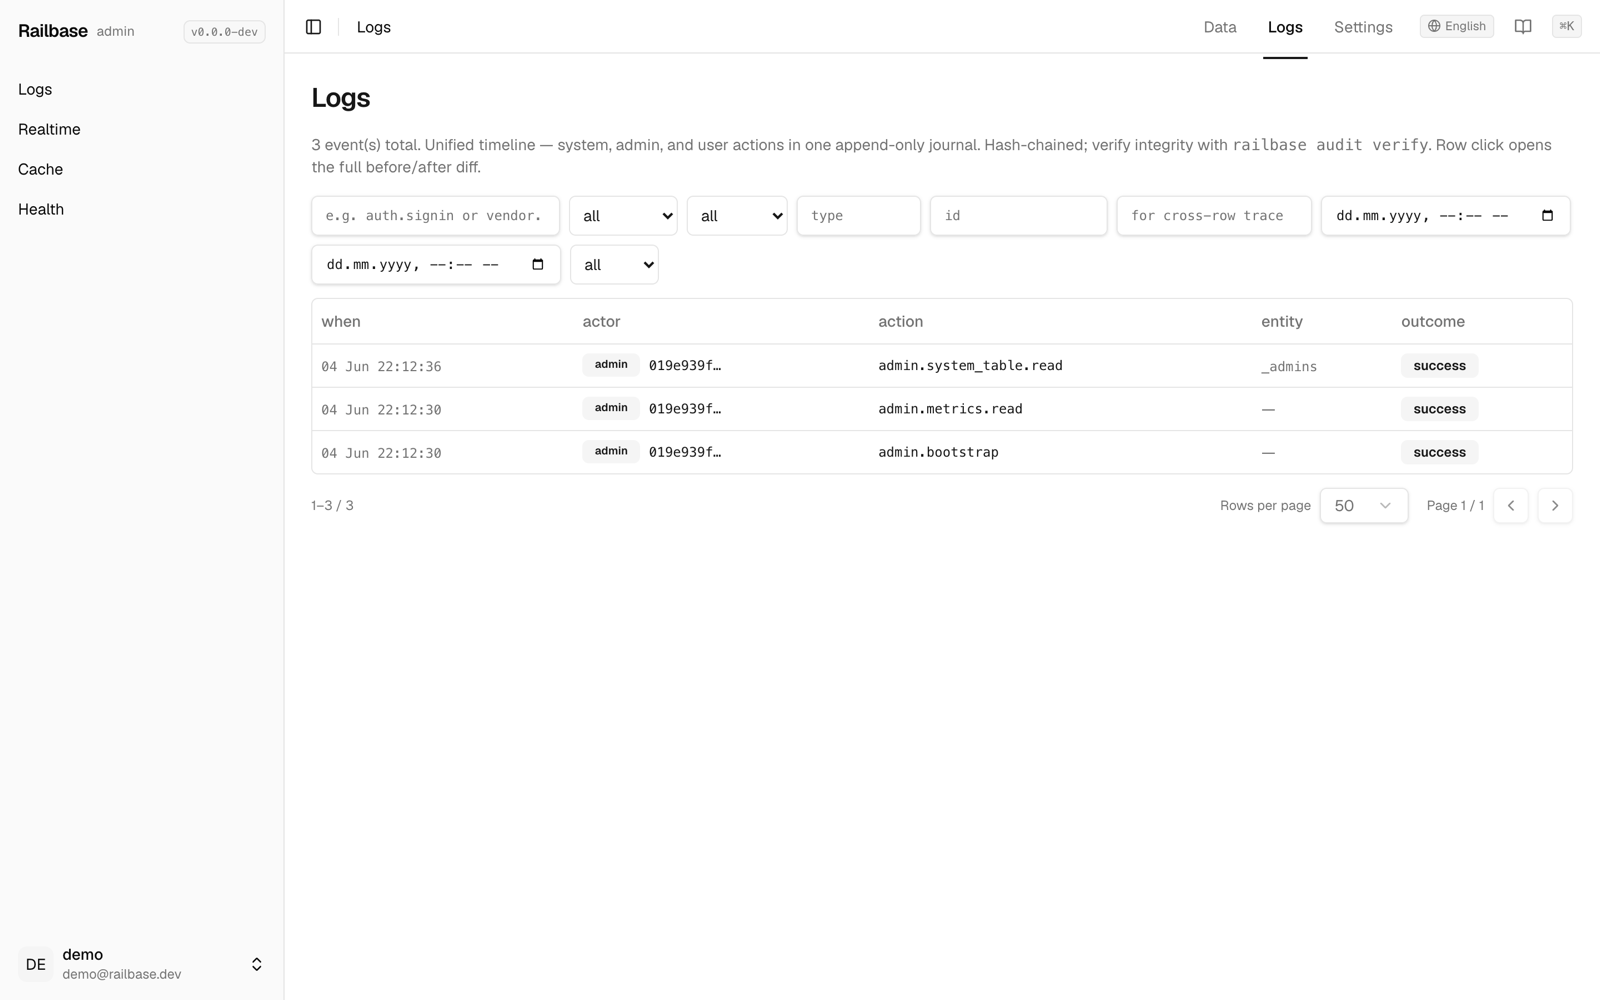Open the first 'all' filter dropdown

(x=623, y=216)
